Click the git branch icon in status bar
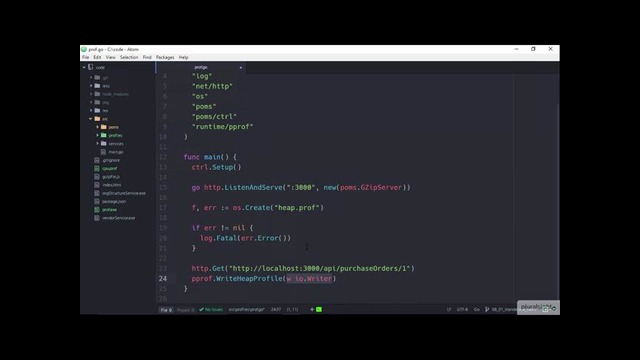This screenshot has width=640, height=360. coord(487,309)
